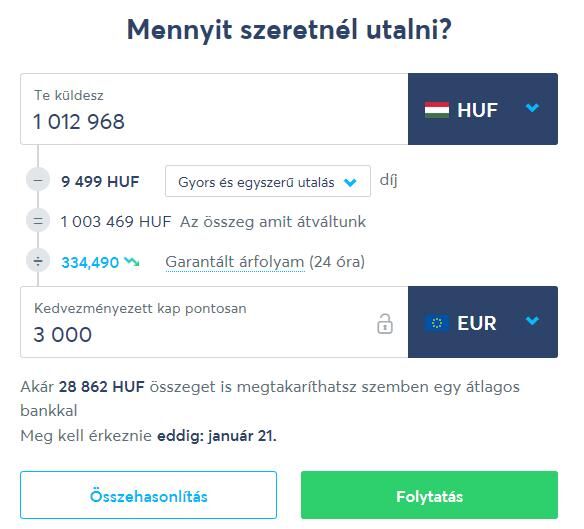
Task: Toggle the padlock on recipient amount
Action: coord(385,323)
